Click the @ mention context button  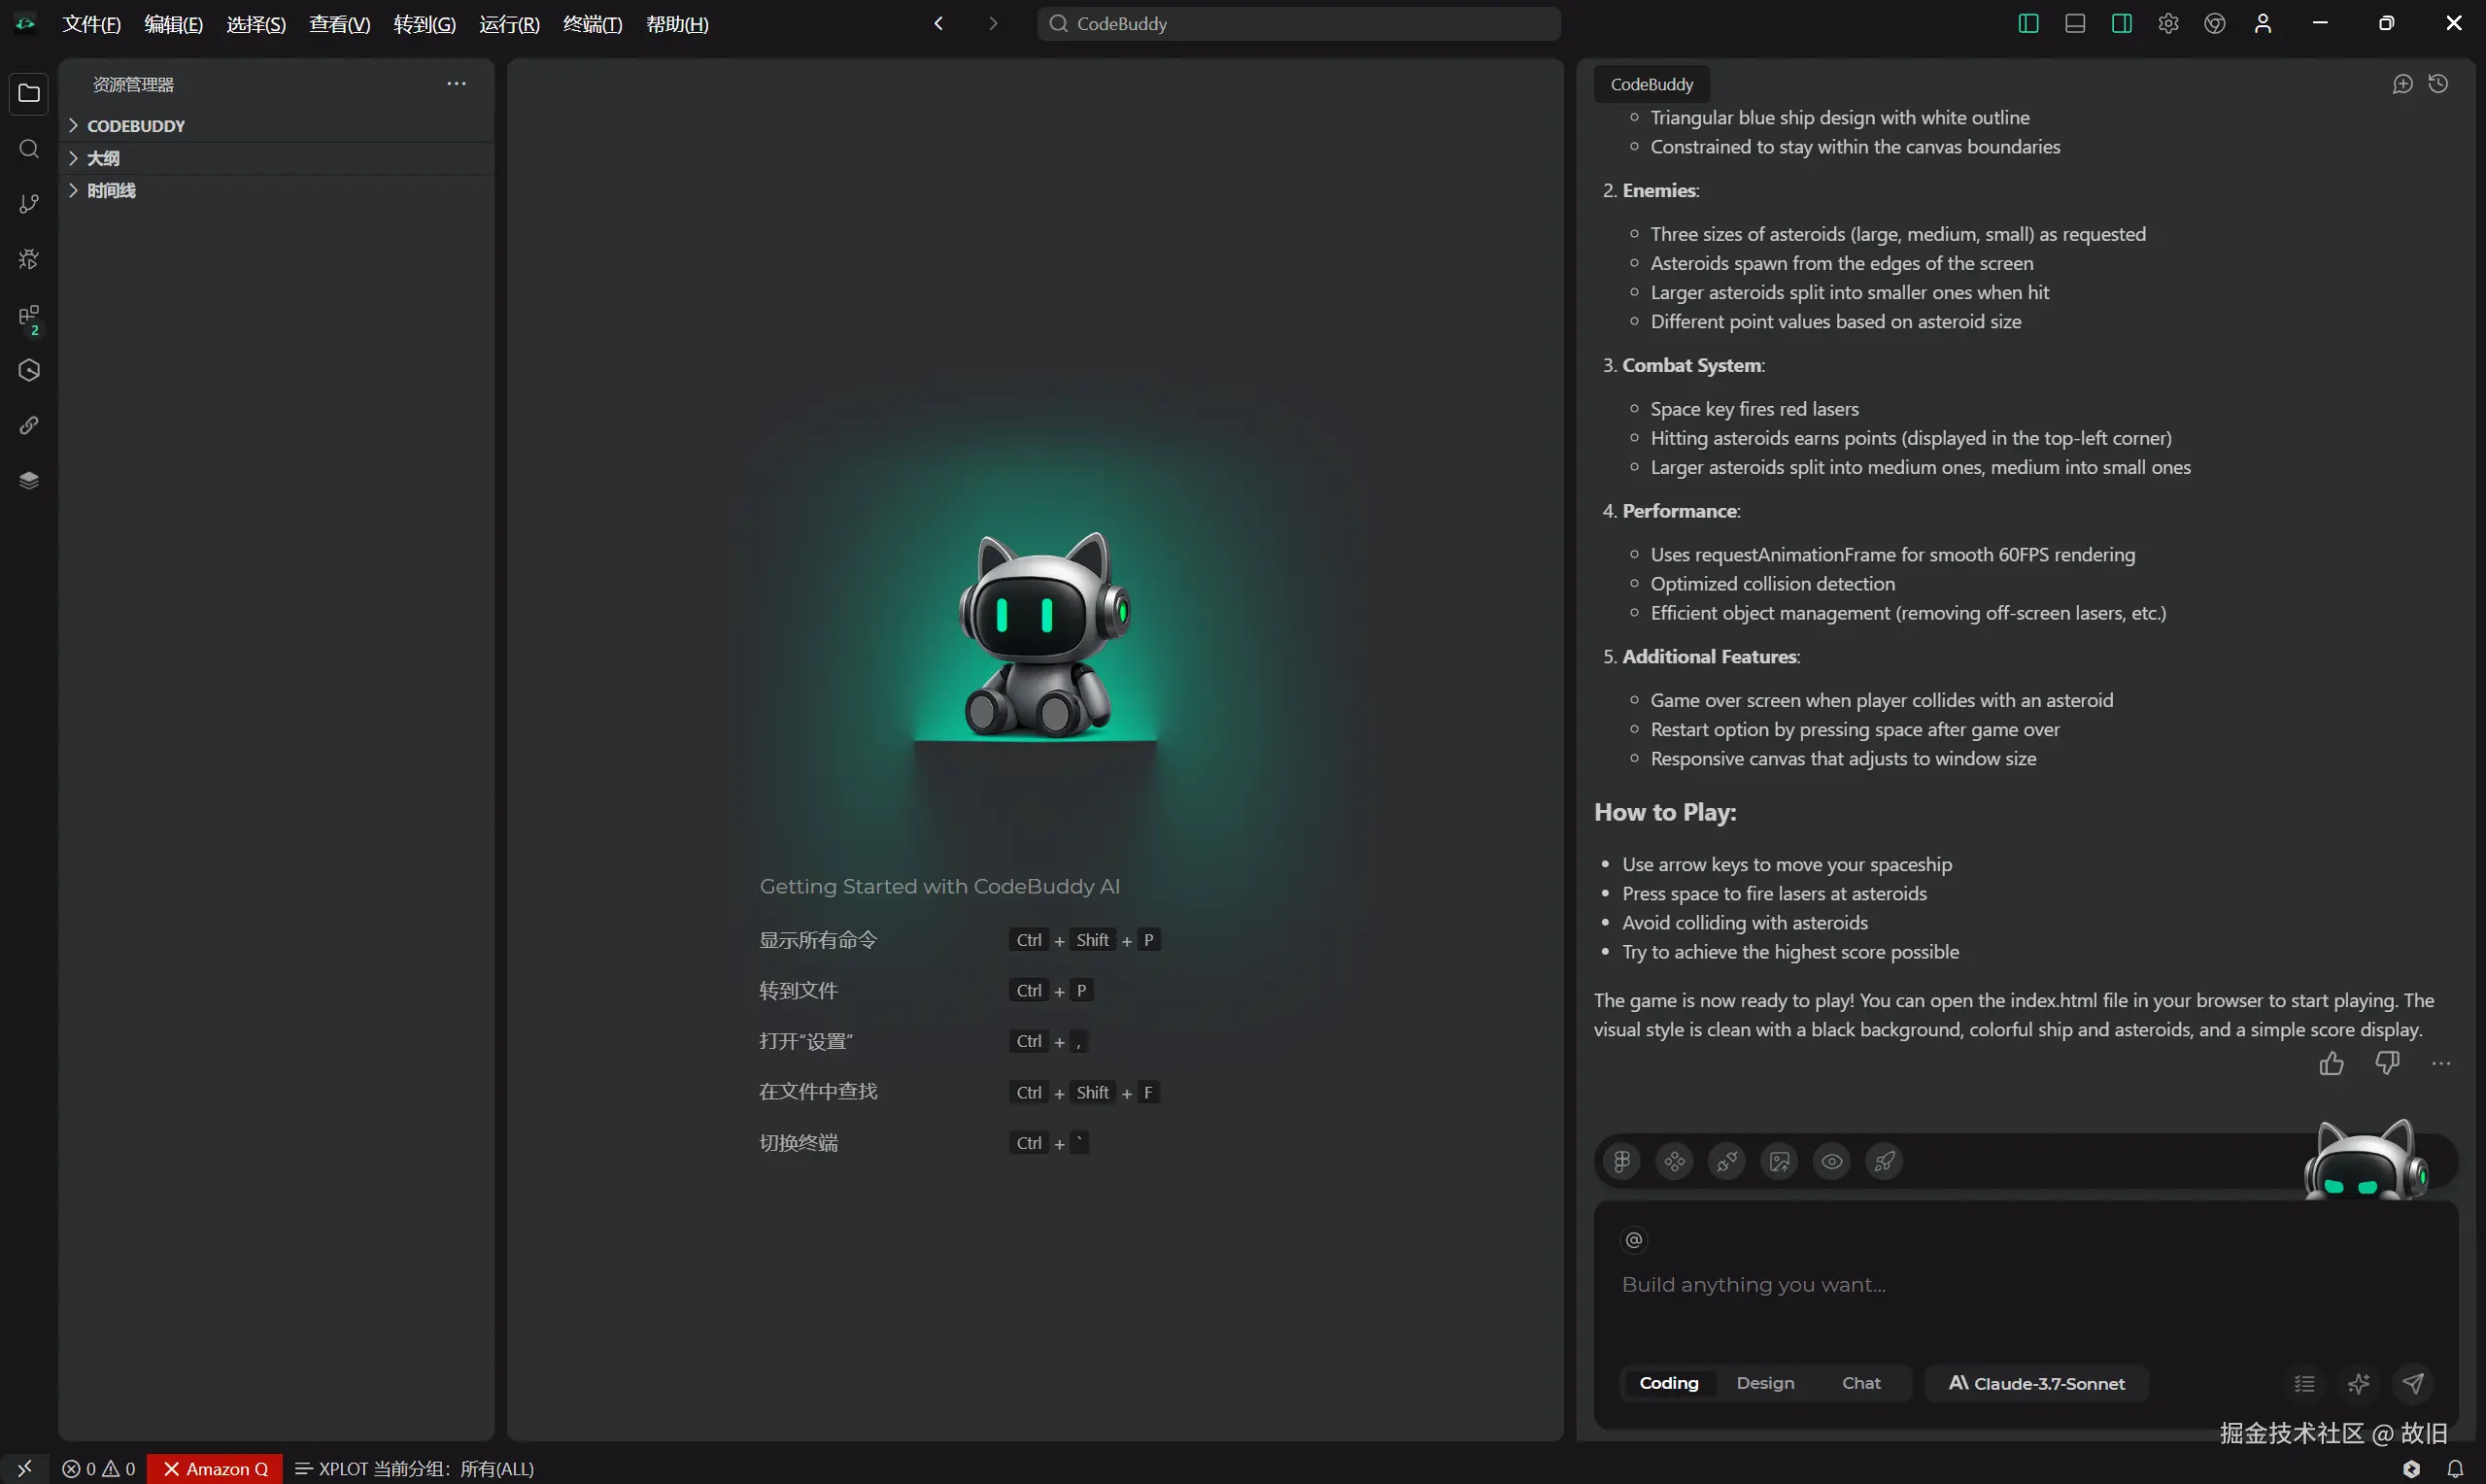pyautogui.click(x=1633, y=1240)
